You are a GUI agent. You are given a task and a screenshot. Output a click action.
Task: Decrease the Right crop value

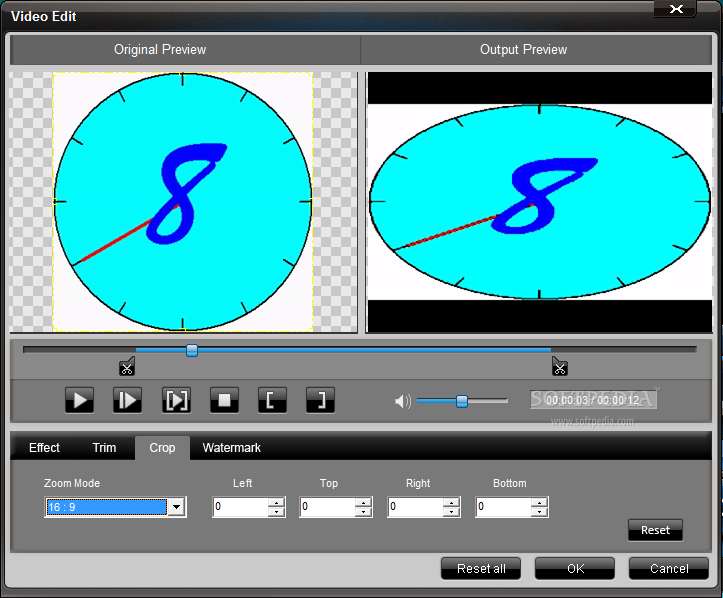451,512
